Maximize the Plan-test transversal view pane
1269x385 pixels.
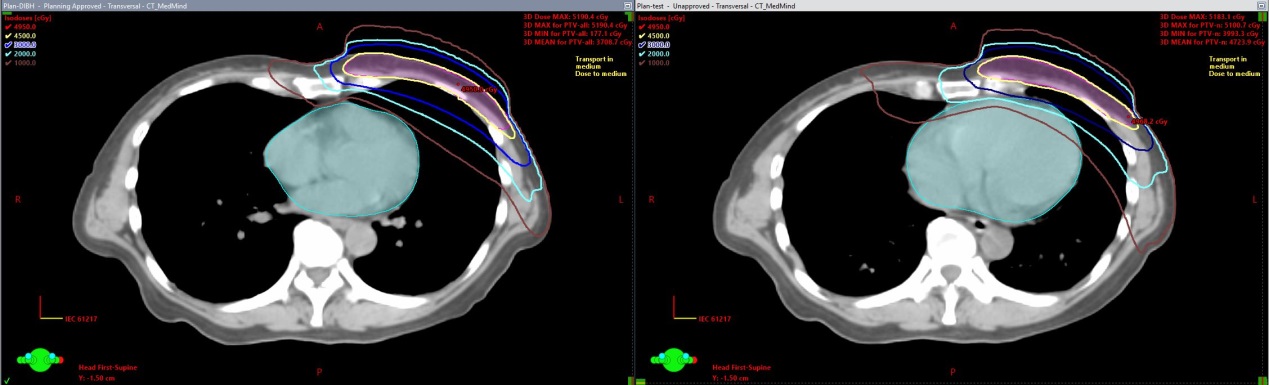1261,6
